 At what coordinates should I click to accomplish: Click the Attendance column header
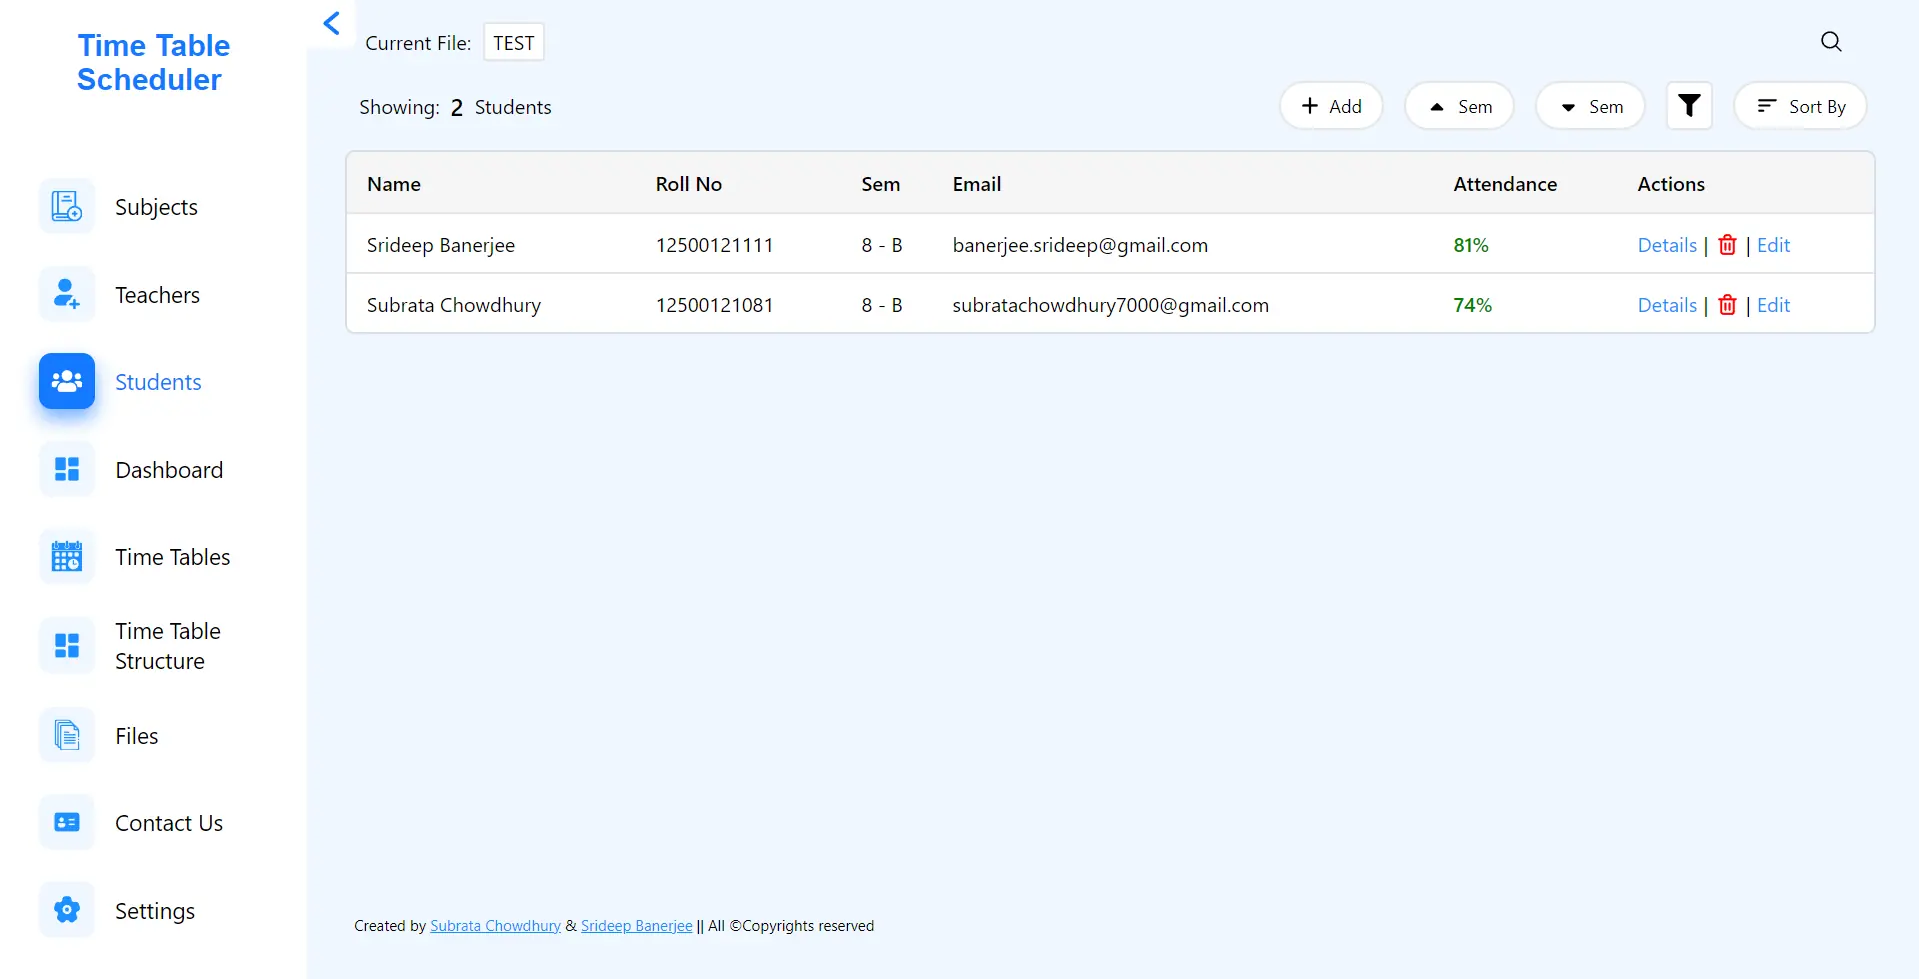(x=1504, y=184)
